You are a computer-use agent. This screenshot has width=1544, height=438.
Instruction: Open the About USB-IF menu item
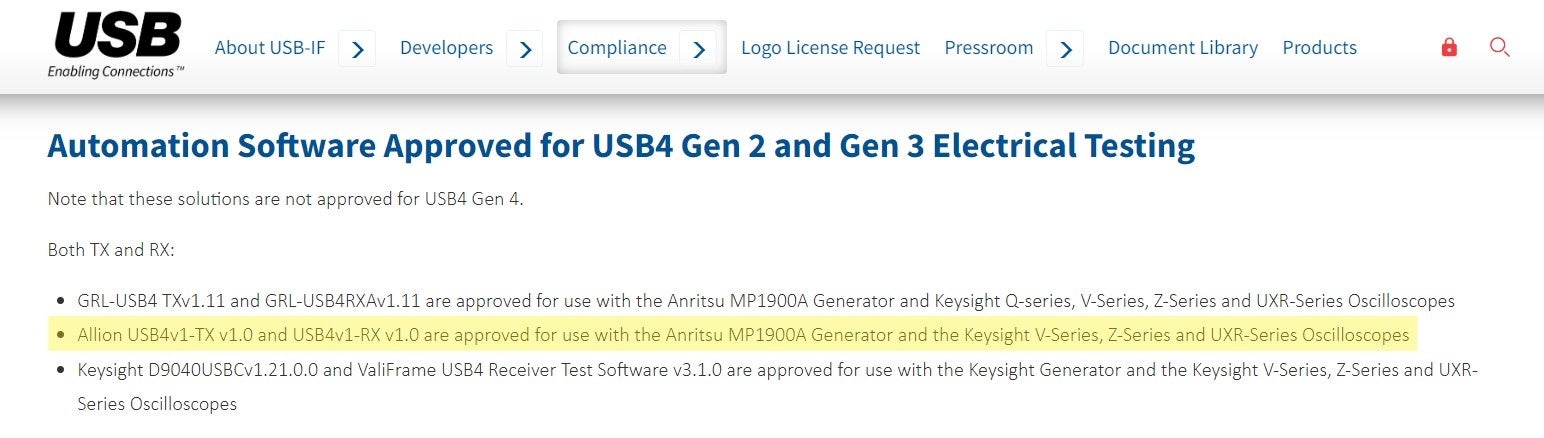(x=269, y=48)
